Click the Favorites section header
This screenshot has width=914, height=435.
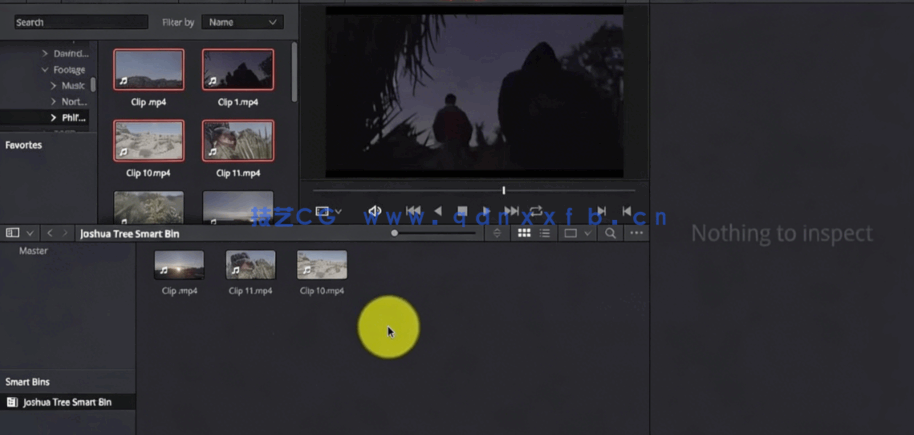tap(24, 145)
